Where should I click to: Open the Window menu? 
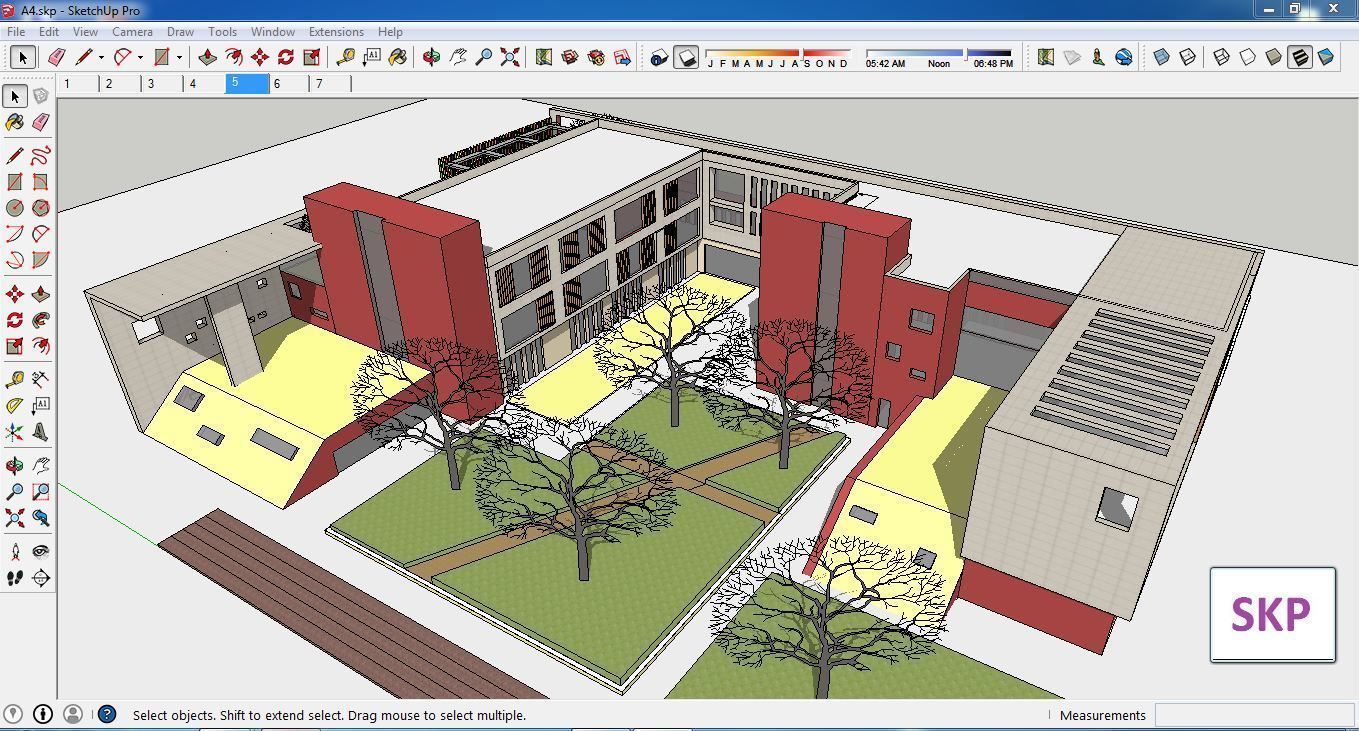click(272, 31)
